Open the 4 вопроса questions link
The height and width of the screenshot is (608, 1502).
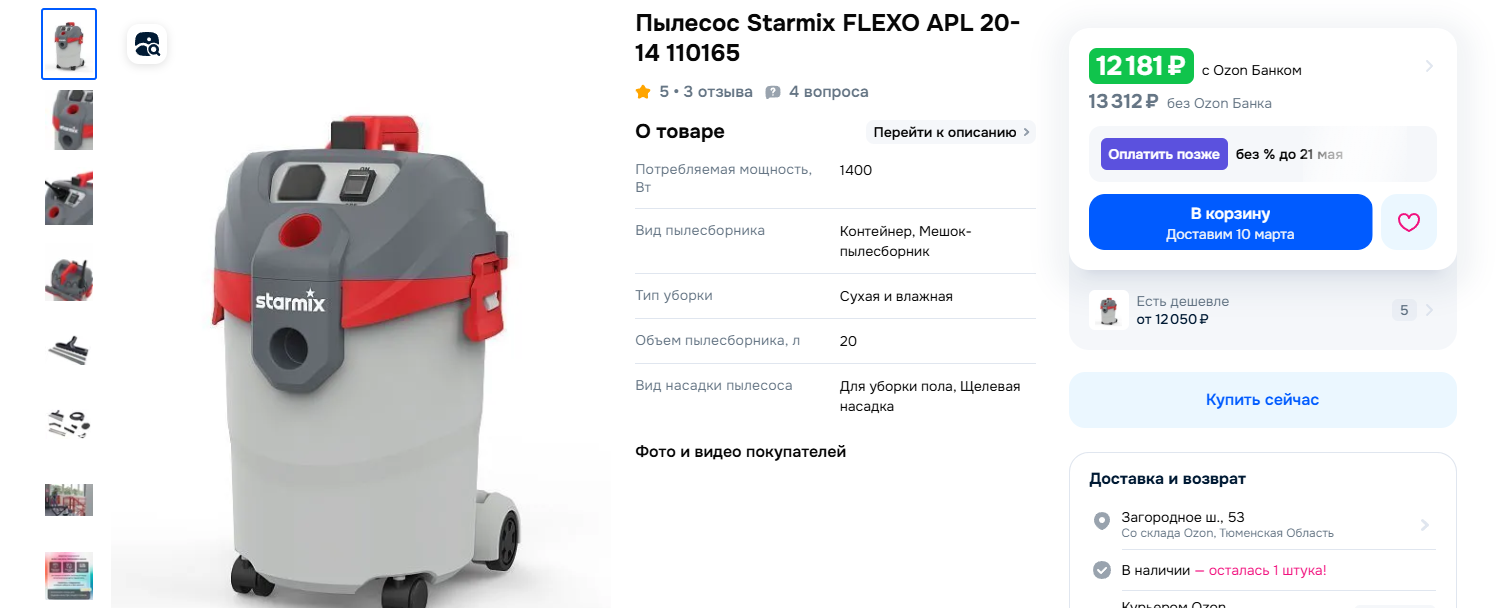tap(828, 92)
